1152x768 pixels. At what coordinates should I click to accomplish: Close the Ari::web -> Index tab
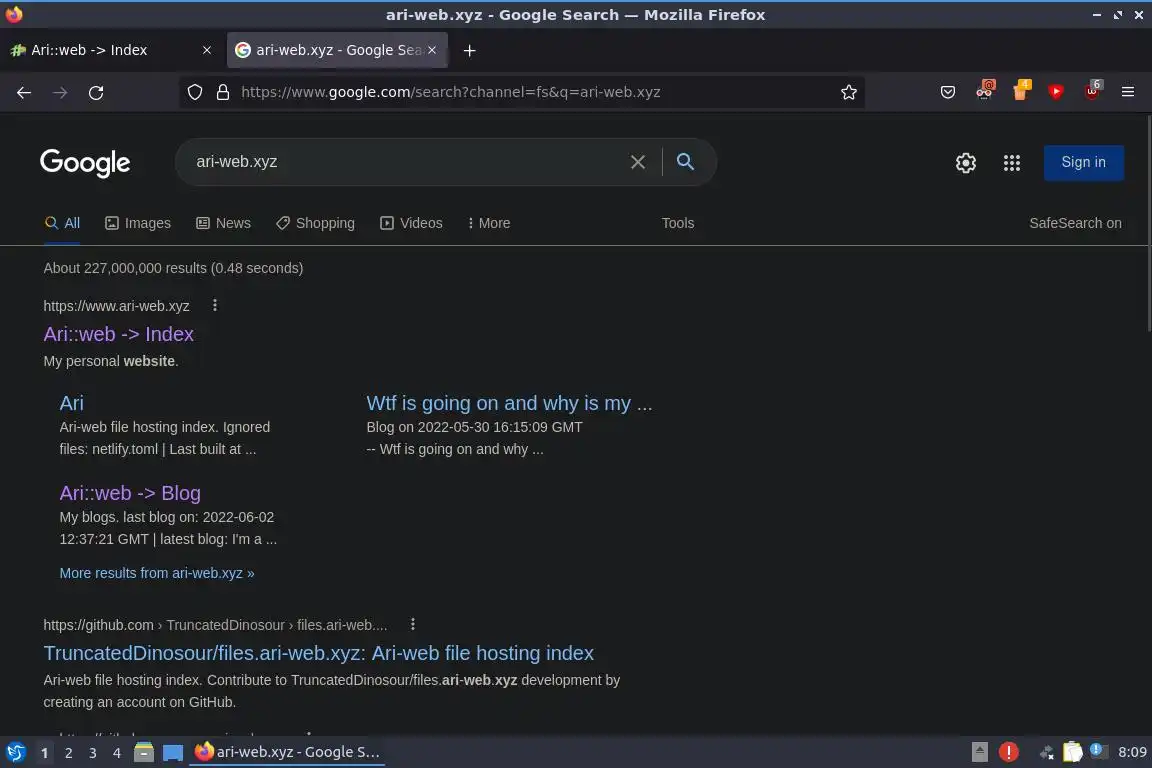tap(206, 50)
